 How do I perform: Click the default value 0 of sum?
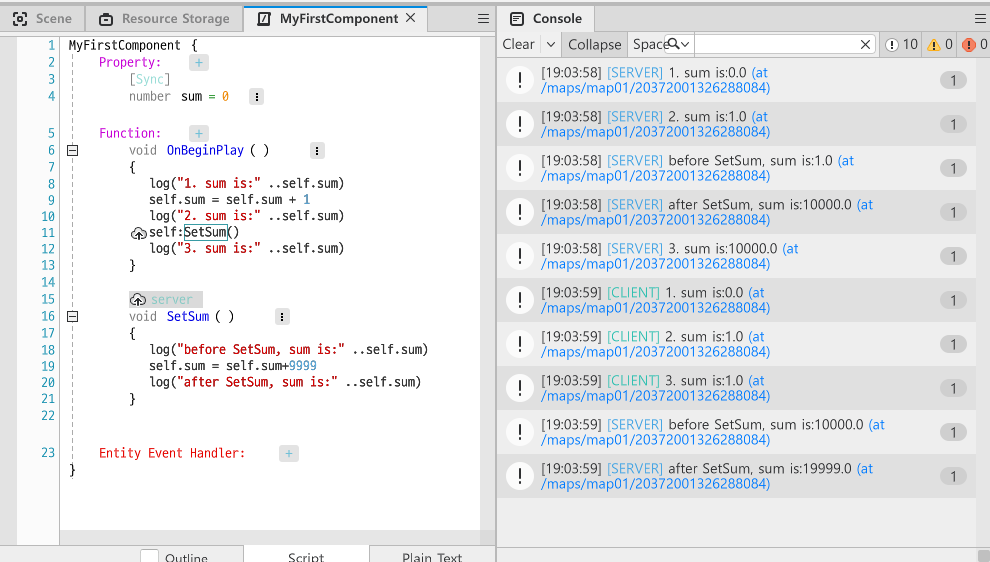[225, 97]
